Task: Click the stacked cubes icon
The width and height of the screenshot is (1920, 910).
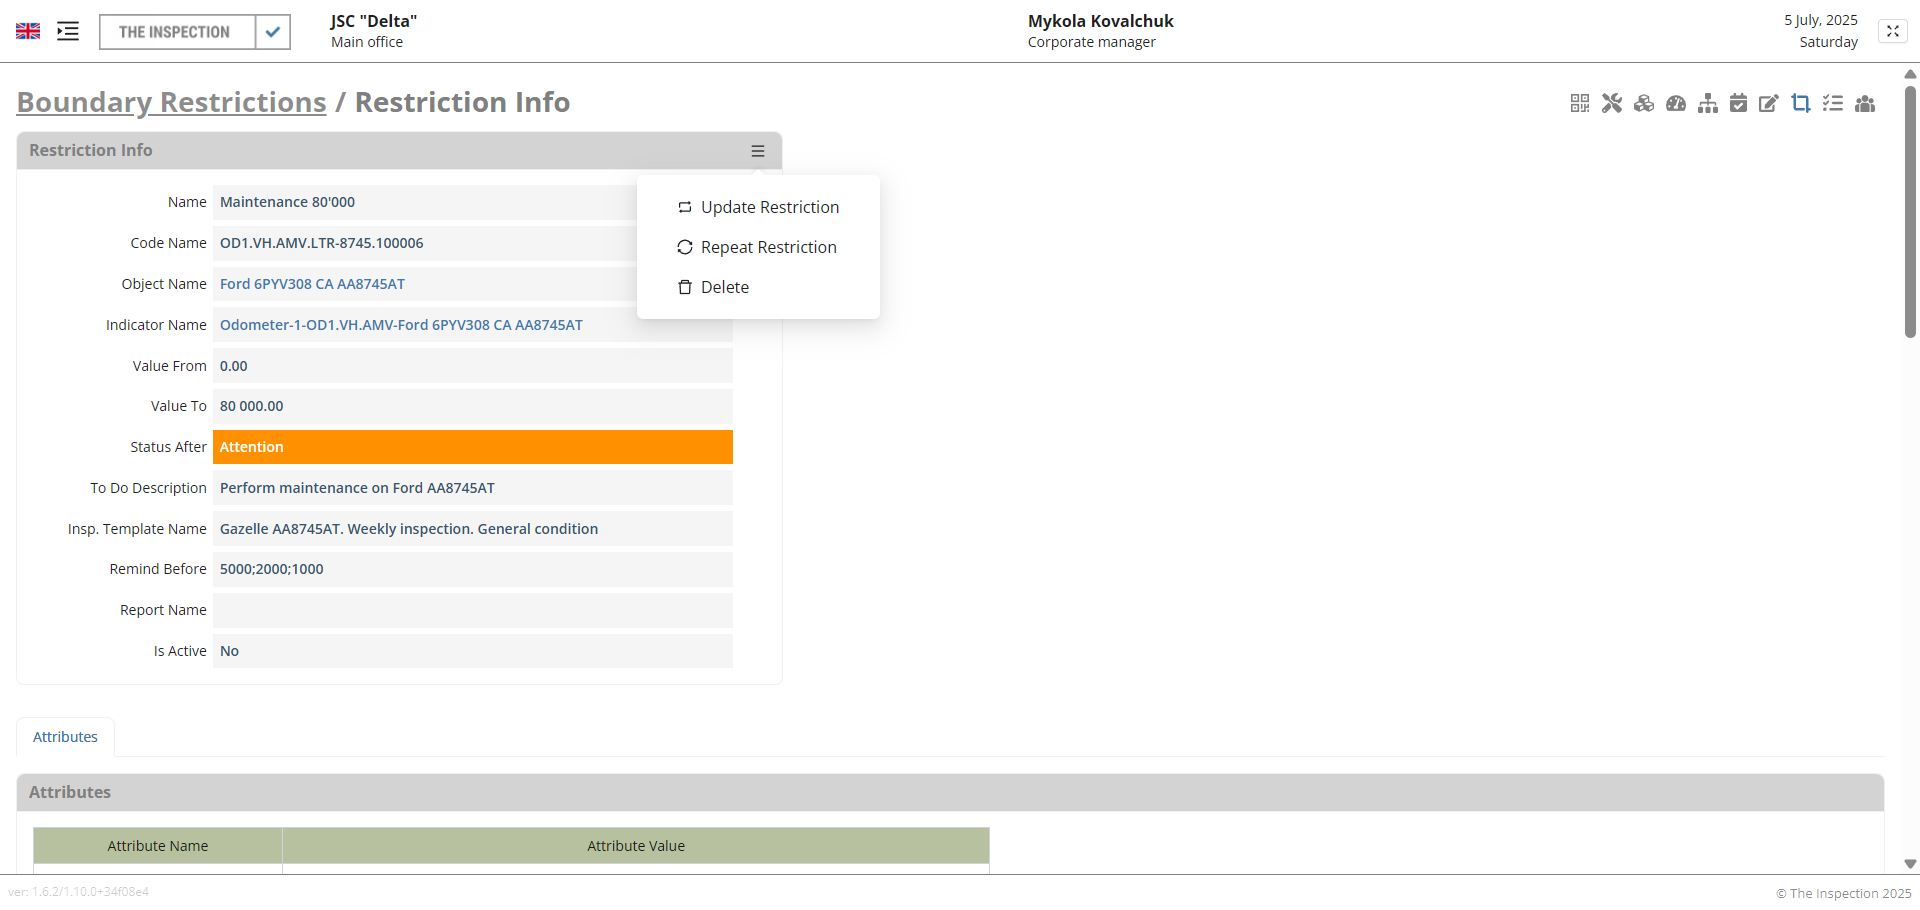Action: (x=1644, y=103)
